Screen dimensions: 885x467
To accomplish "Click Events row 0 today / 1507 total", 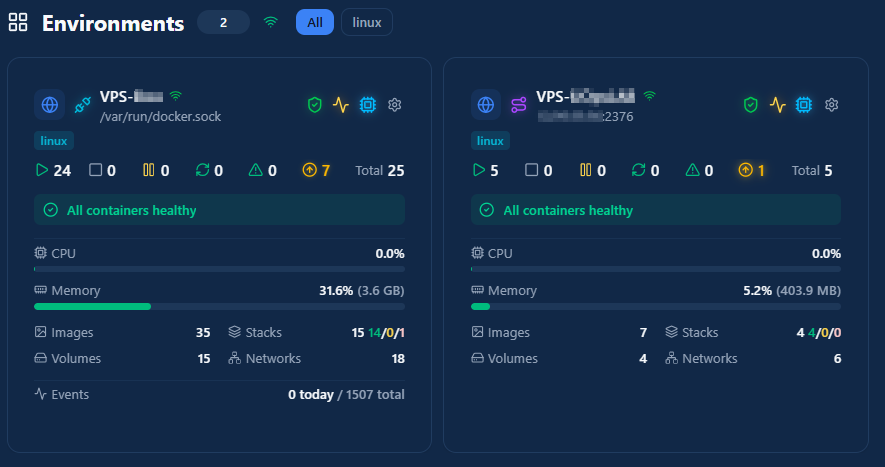I will [220, 394].
